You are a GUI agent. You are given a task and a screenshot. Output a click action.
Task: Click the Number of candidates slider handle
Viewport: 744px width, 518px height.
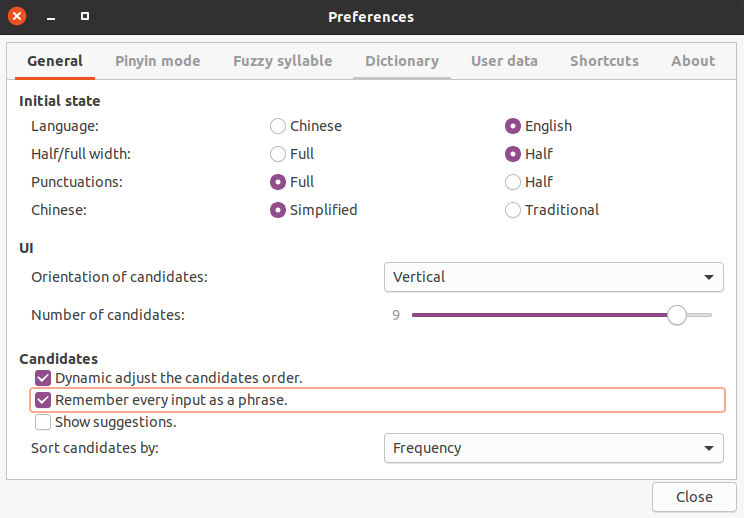(677, 315)
